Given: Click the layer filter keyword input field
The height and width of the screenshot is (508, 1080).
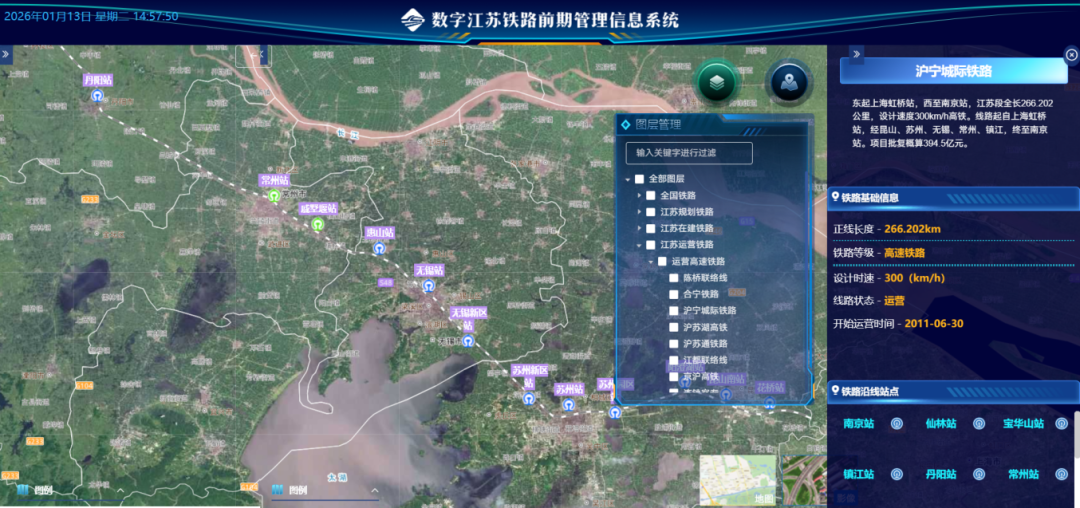Looking at the screenshot, I should click(x=689, y=153).
